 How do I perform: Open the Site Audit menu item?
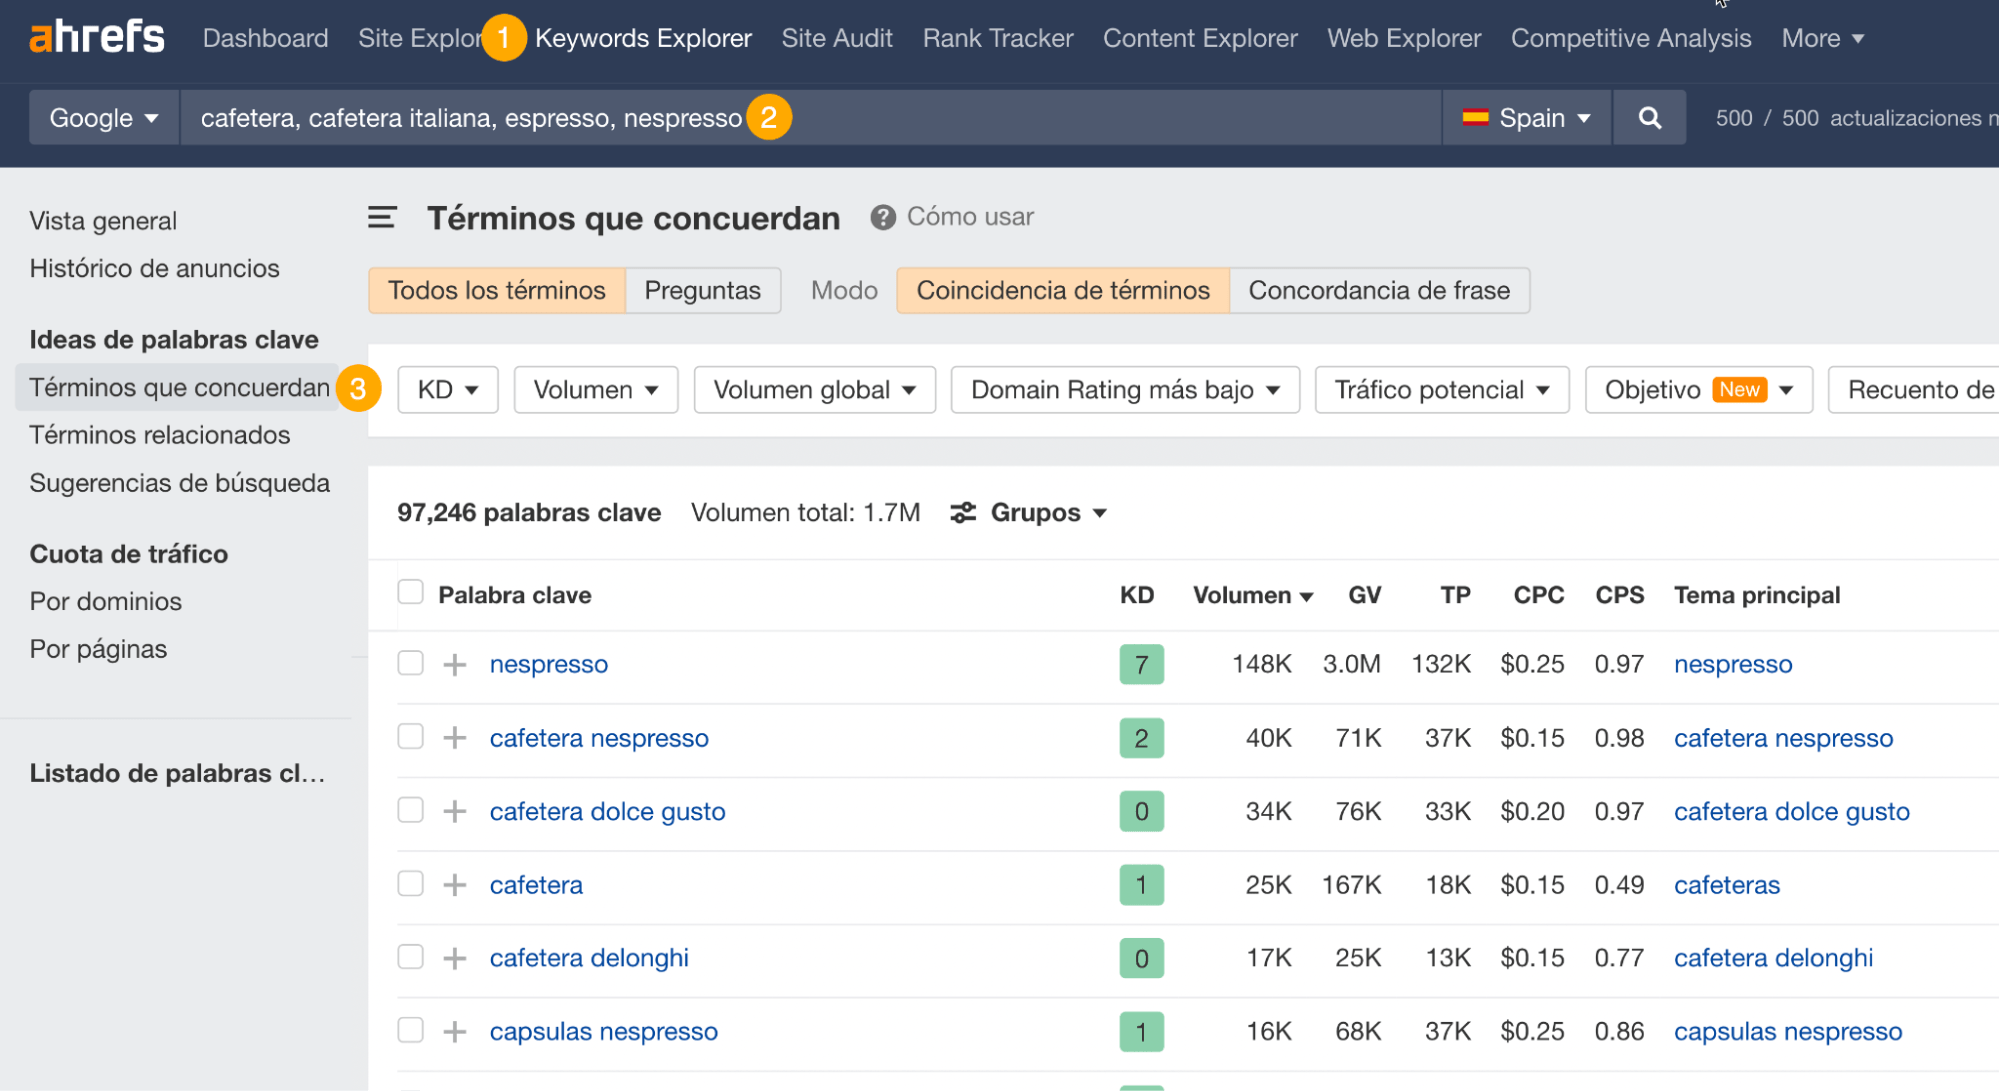click(x=837, y=38)
